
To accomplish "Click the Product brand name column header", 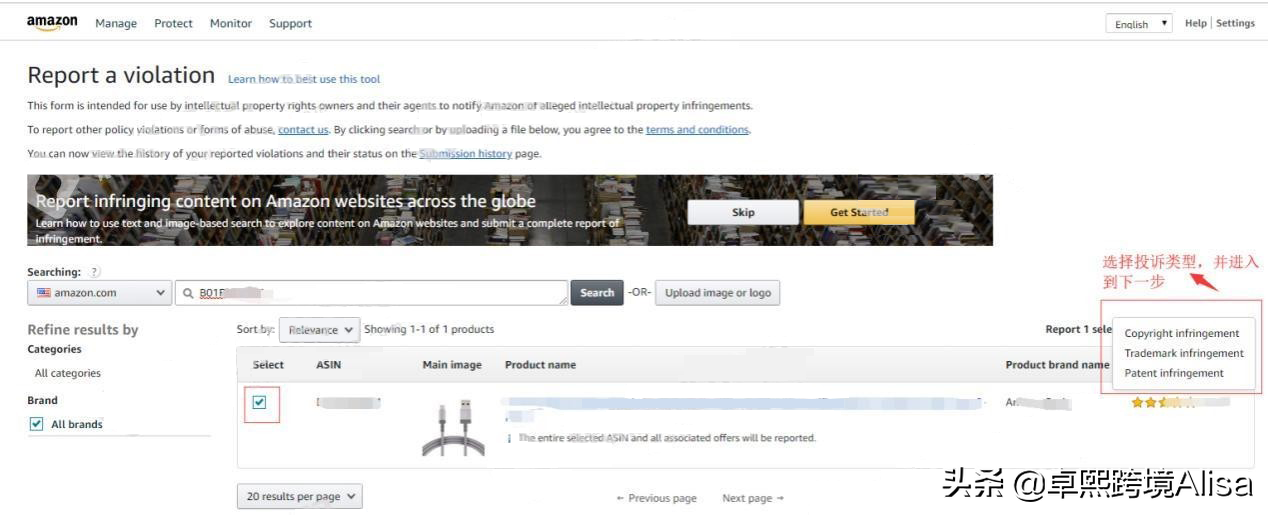I will point(1057,365).
